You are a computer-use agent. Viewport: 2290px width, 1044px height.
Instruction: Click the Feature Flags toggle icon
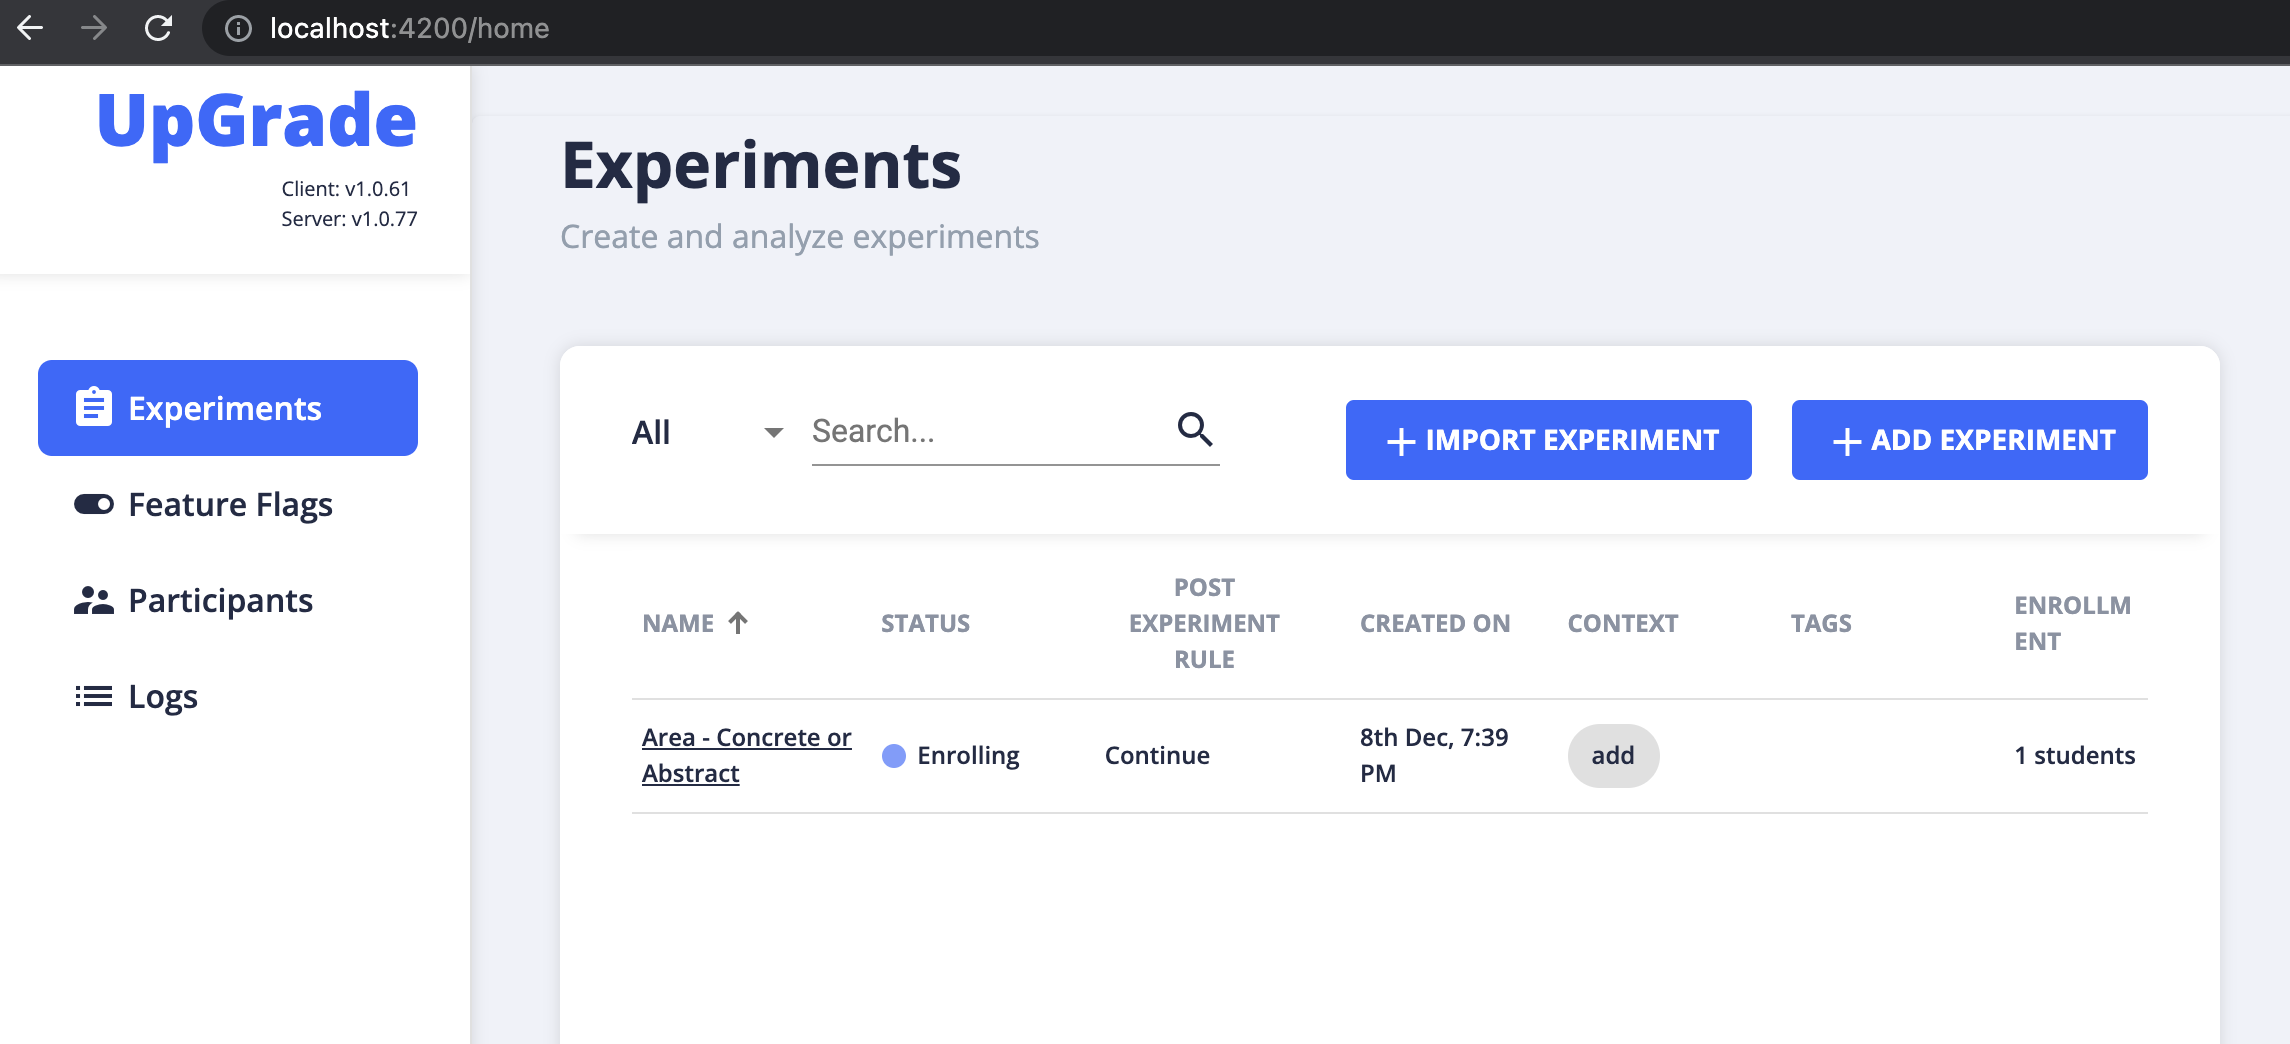[92, 504]
